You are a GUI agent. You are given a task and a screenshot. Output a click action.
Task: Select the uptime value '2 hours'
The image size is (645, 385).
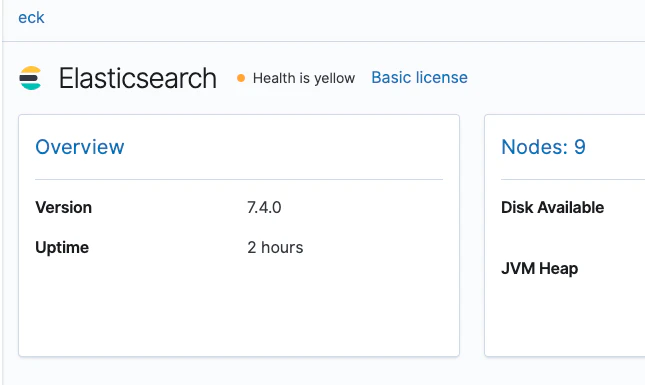[275, 248]
